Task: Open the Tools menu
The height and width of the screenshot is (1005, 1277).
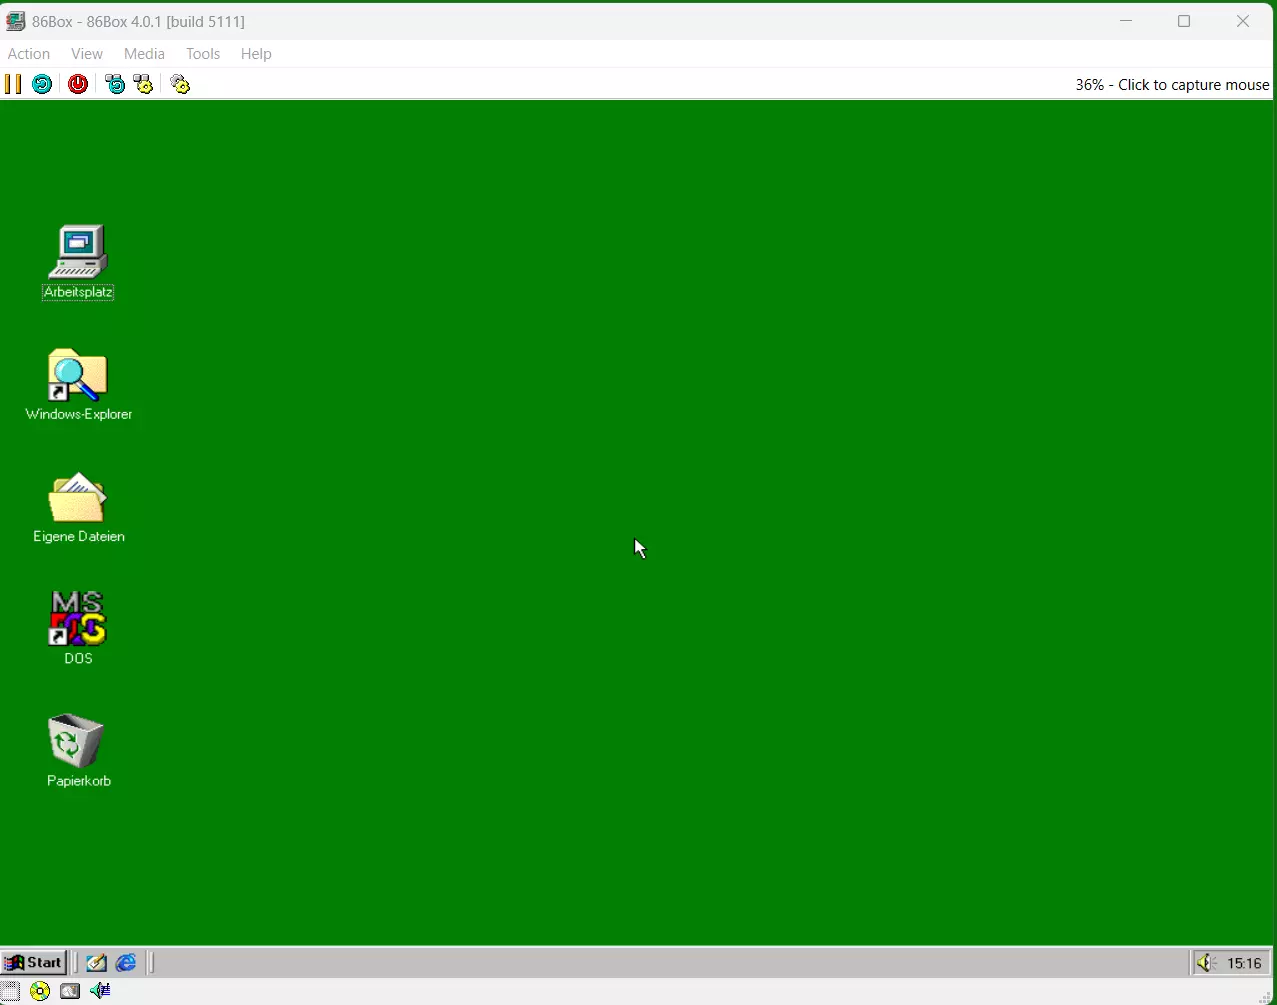Action: pos(203,54)
